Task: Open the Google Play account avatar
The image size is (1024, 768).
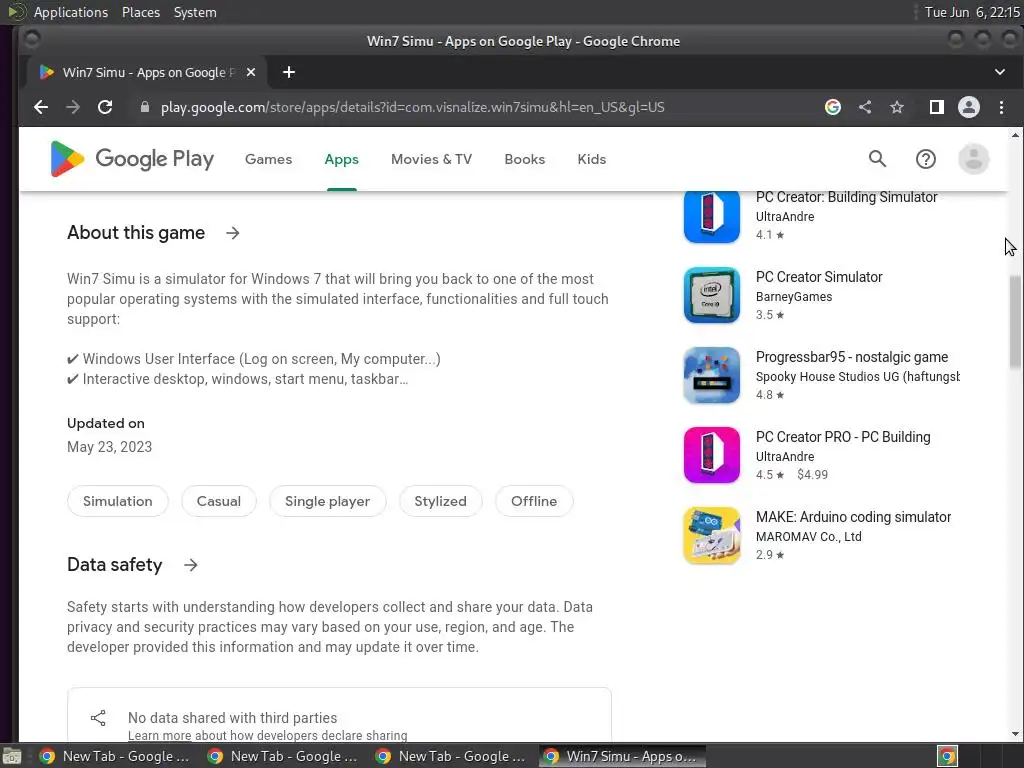Action: tap(974, 159)
